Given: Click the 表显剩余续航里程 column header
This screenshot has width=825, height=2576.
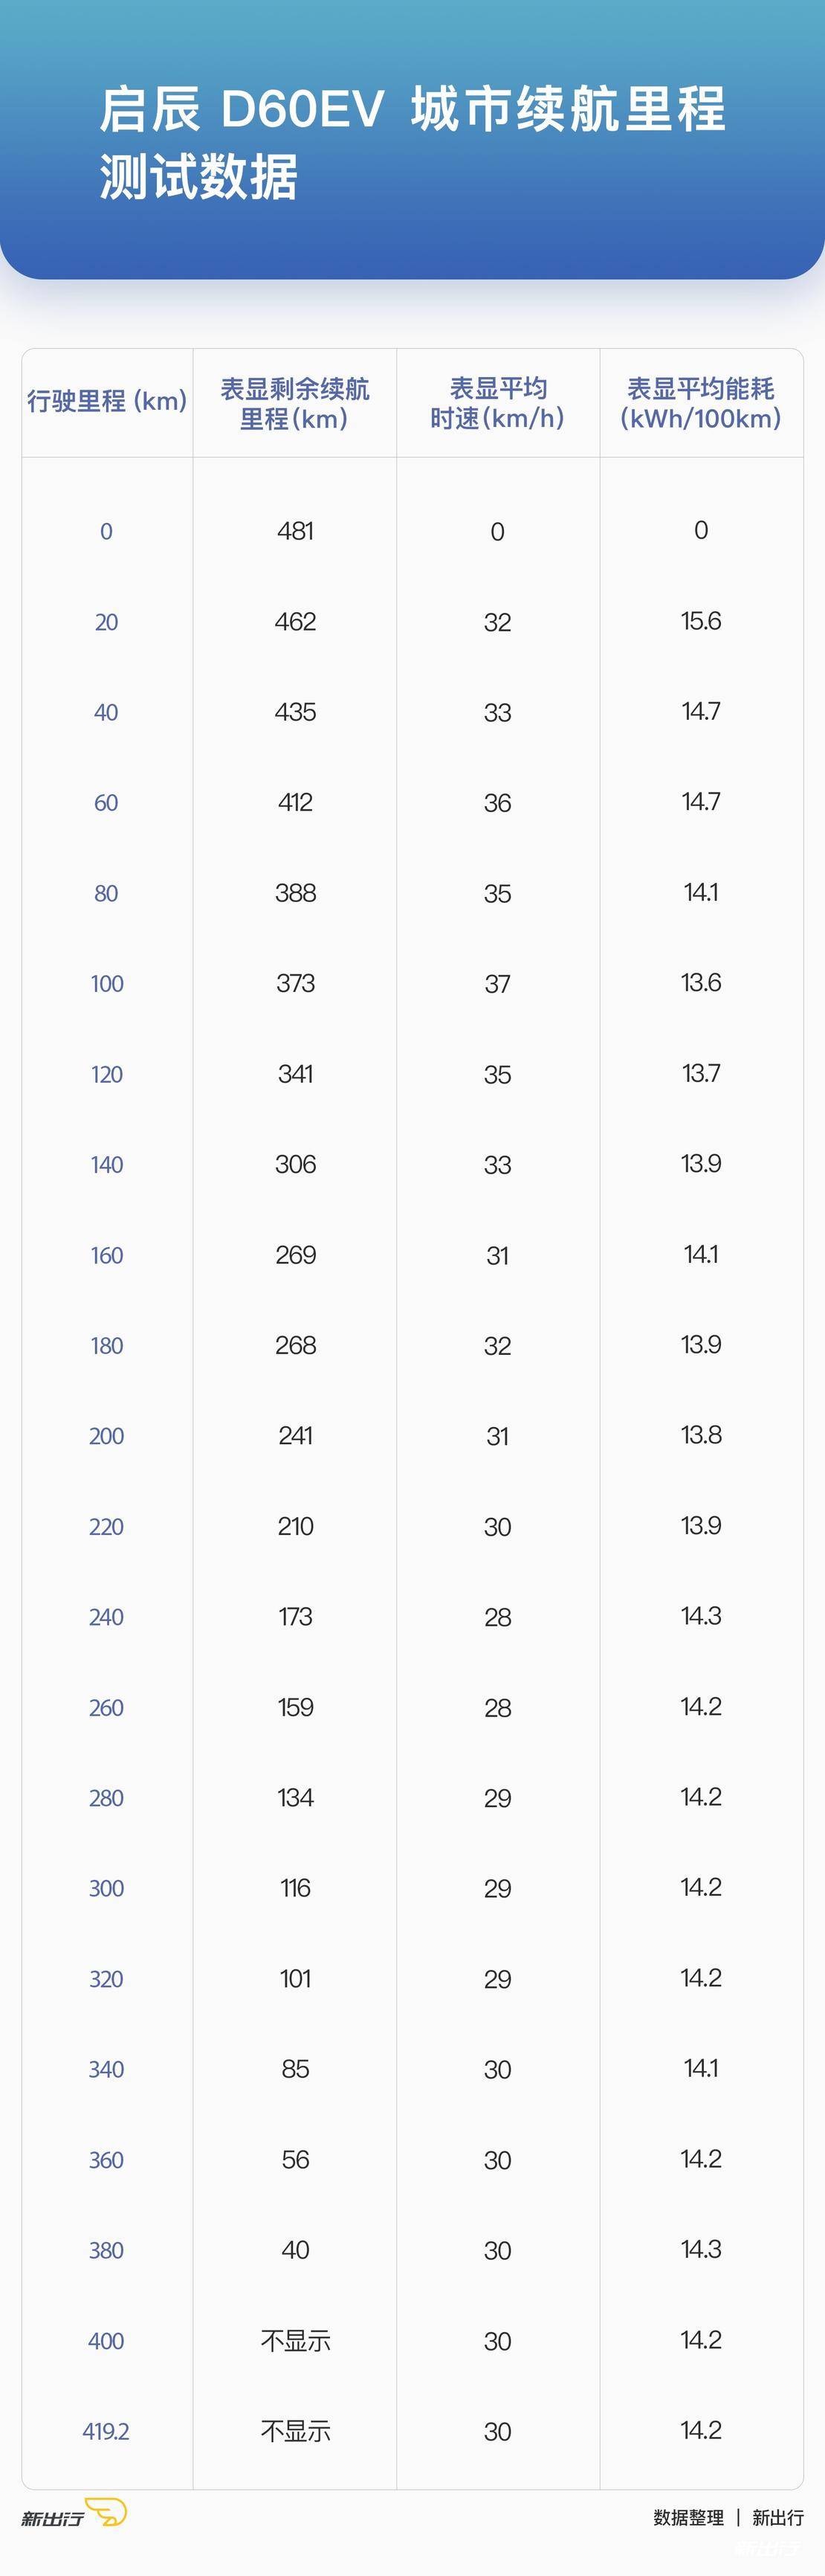Looking at the screenshot, I should 295,403.
